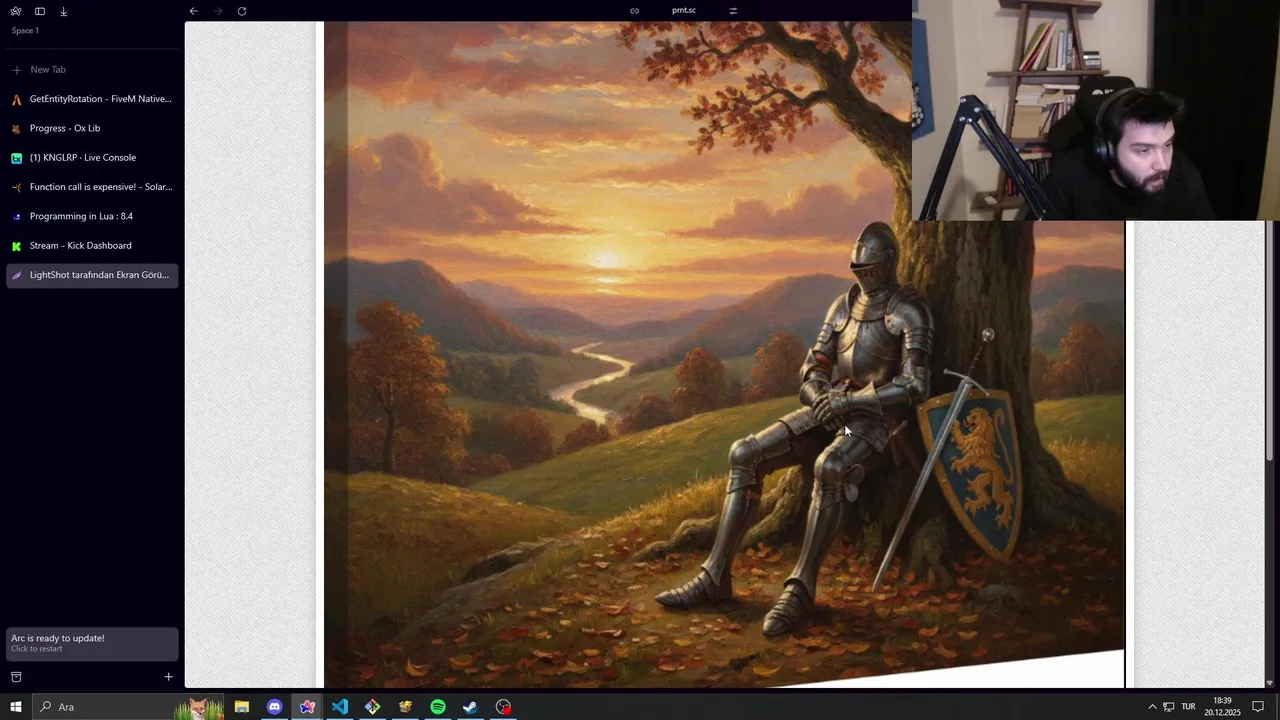
Task: Open a New Tab
Action: pyautogui.click(x=92, y=70)
